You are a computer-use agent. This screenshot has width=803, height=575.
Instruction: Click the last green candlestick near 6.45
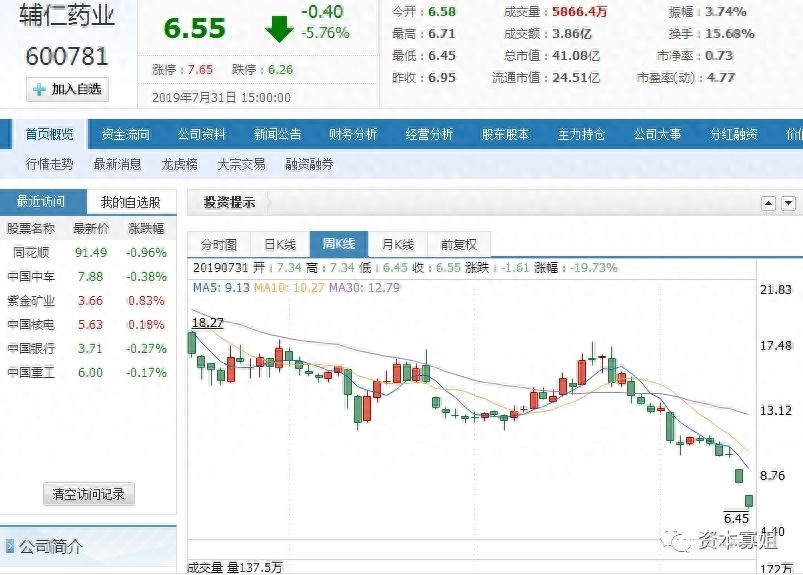tap(749, 501)
